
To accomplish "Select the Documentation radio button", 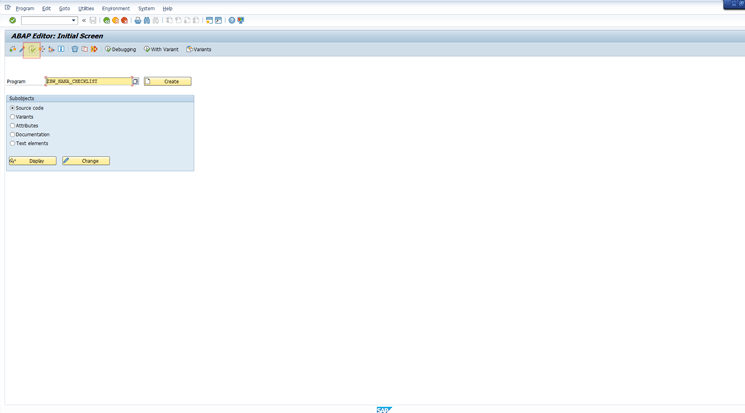I will click(x=12, y=134).
